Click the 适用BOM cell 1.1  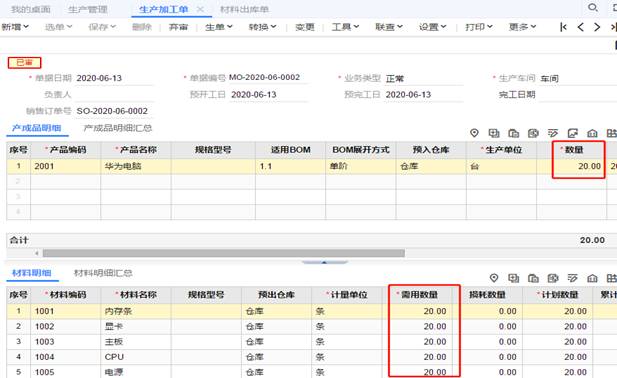click(290, 166)
